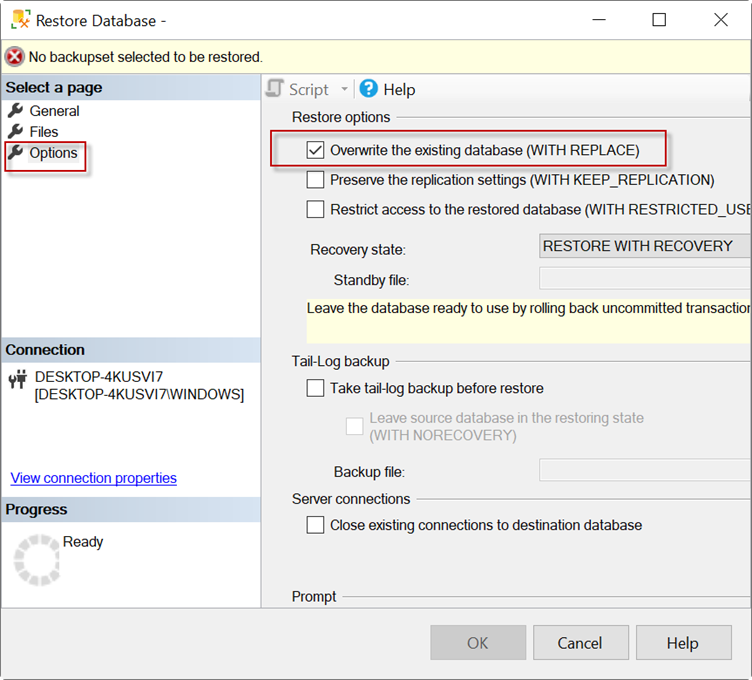Click the blue Help question mark icon
This screenshot has height=680, width=752.
click(368, 89)
